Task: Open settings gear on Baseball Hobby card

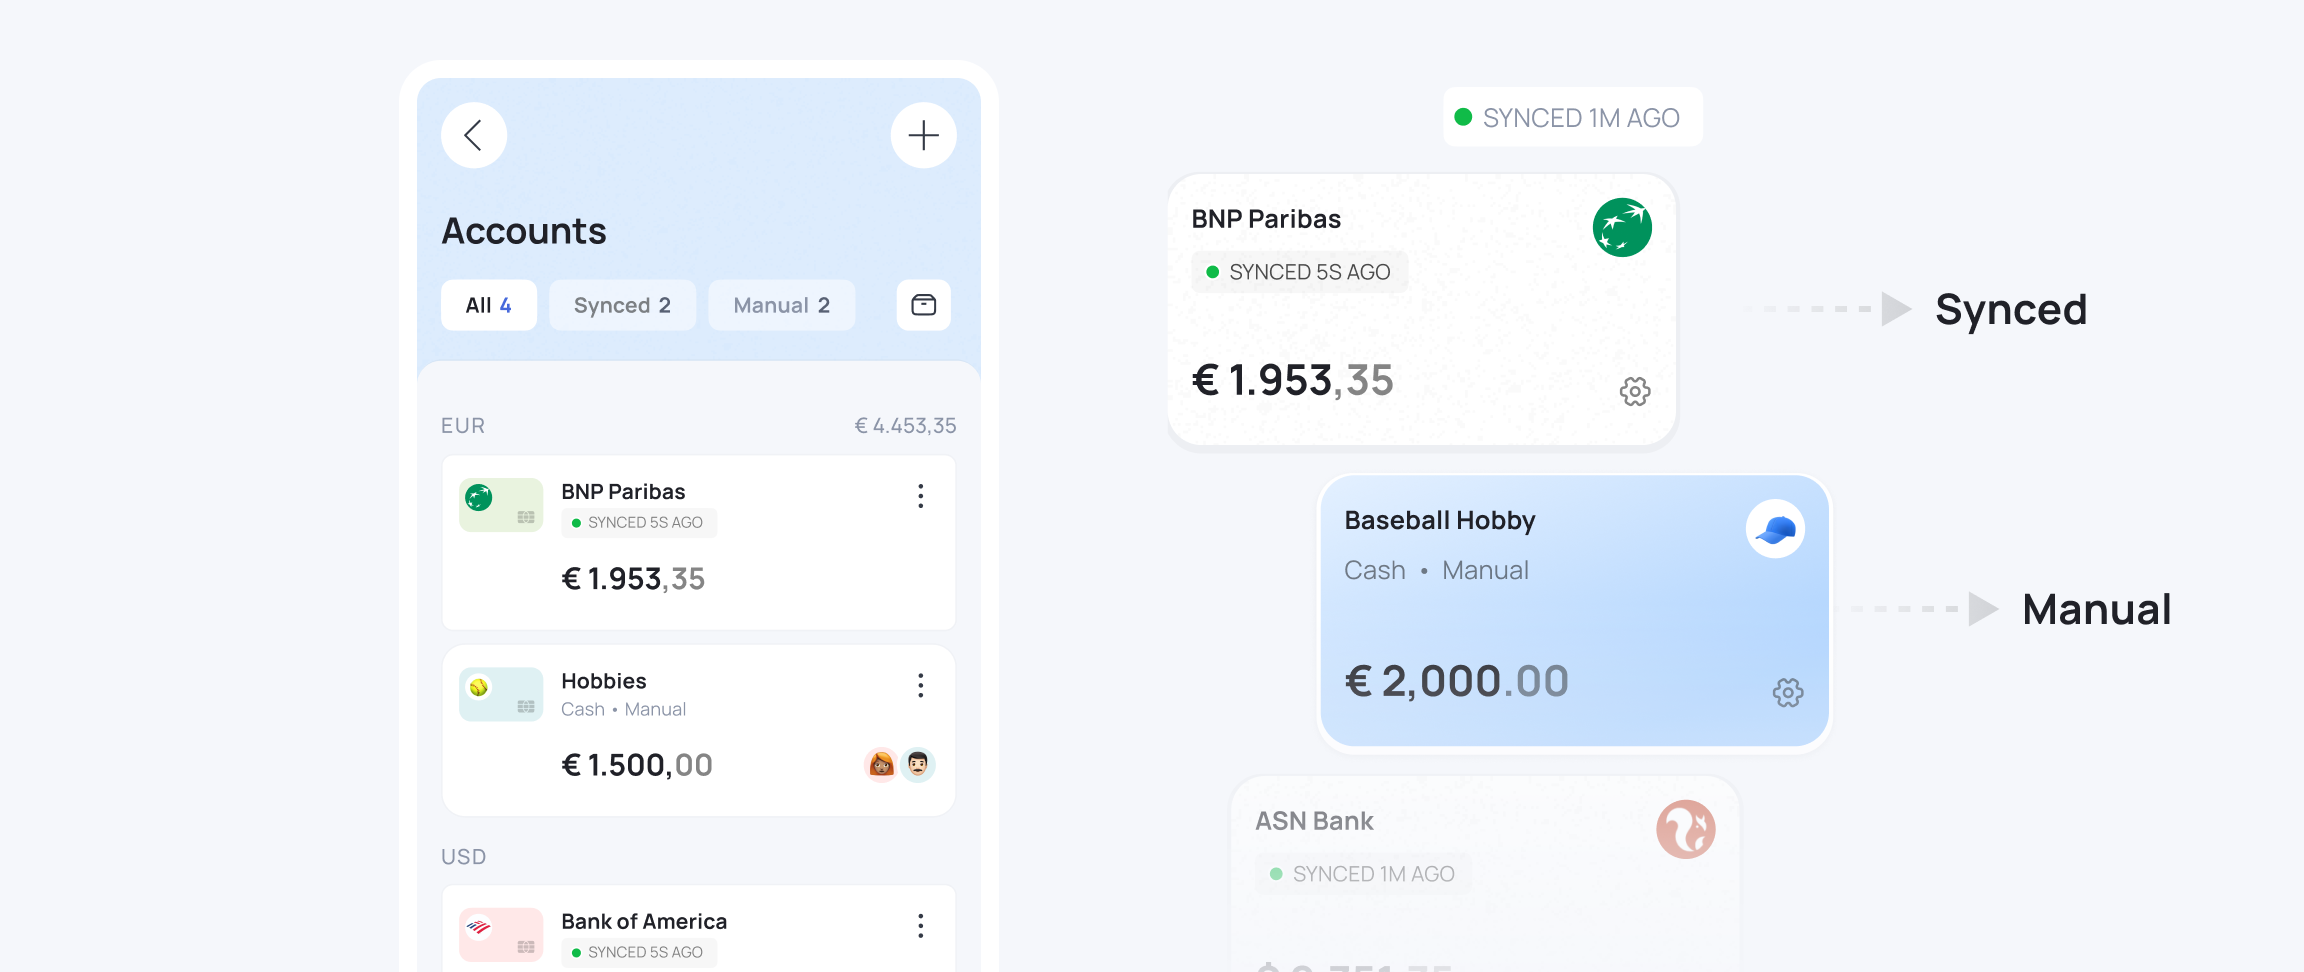Action: (x=1788, y=692)
